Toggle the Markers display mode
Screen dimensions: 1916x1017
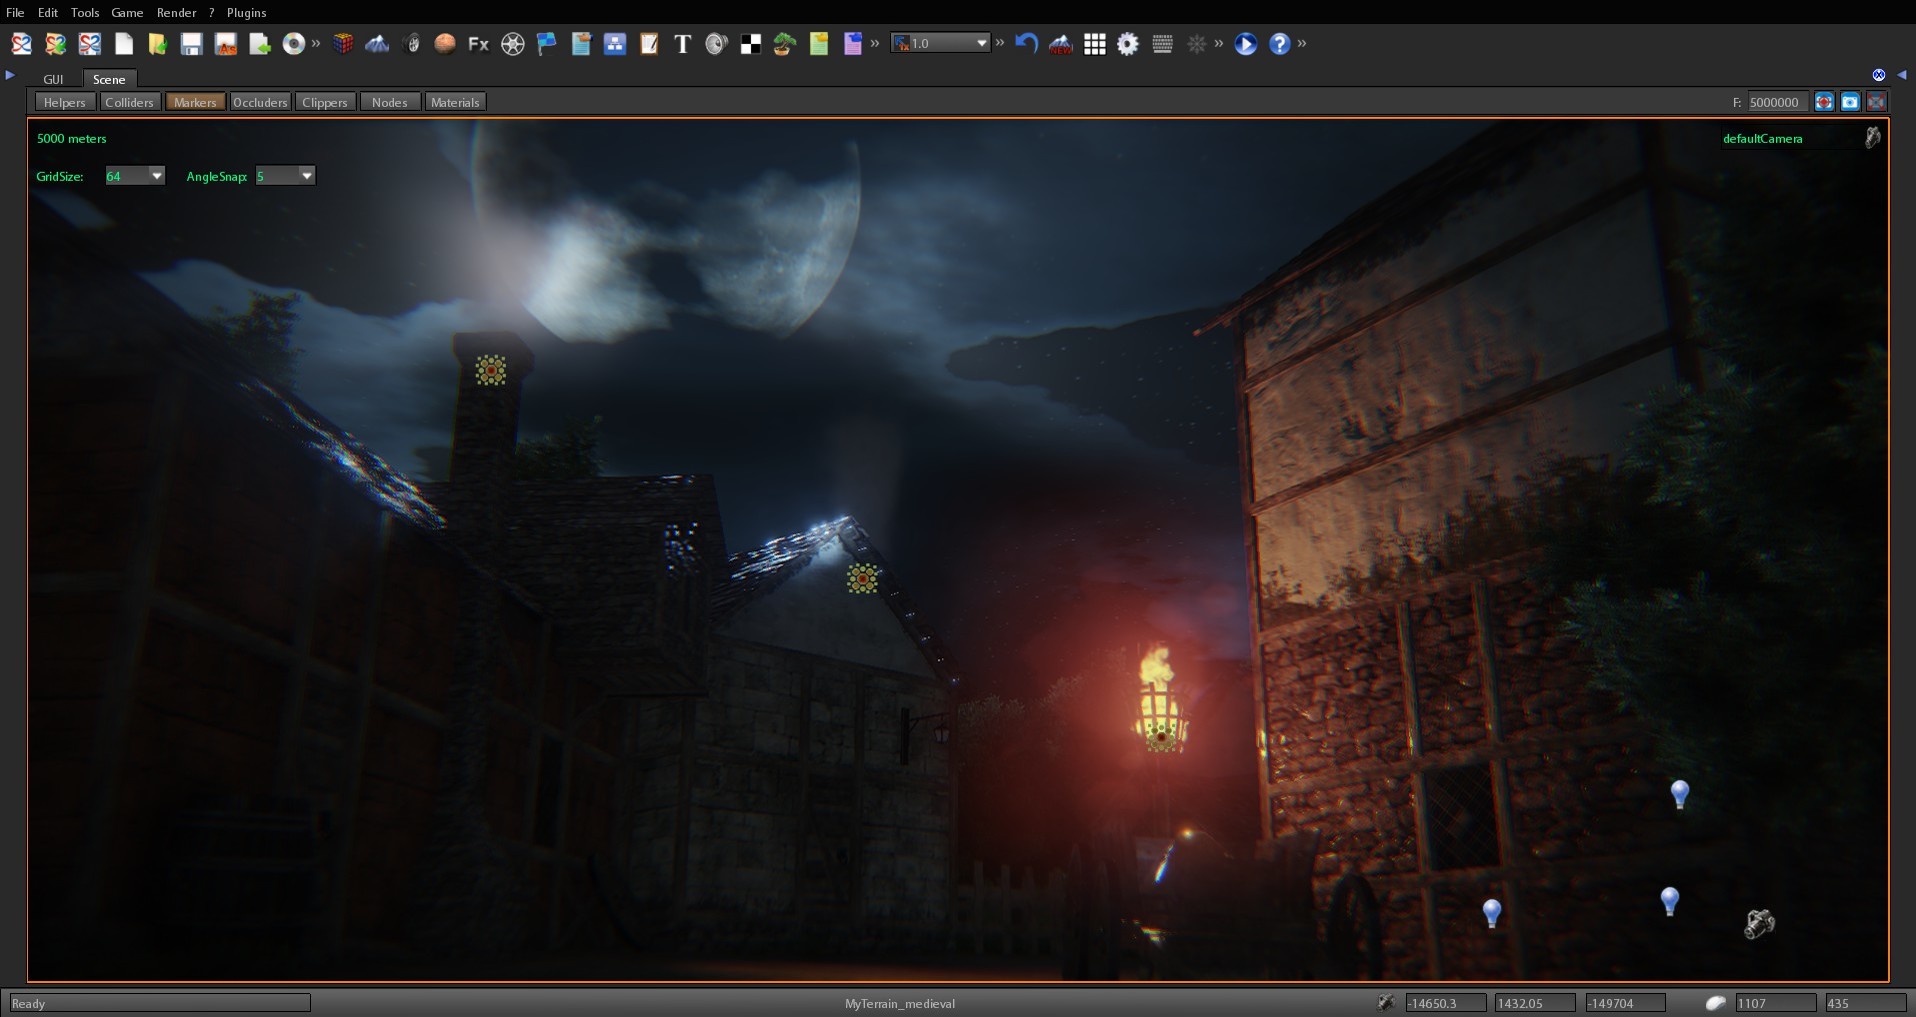(194, 101)
